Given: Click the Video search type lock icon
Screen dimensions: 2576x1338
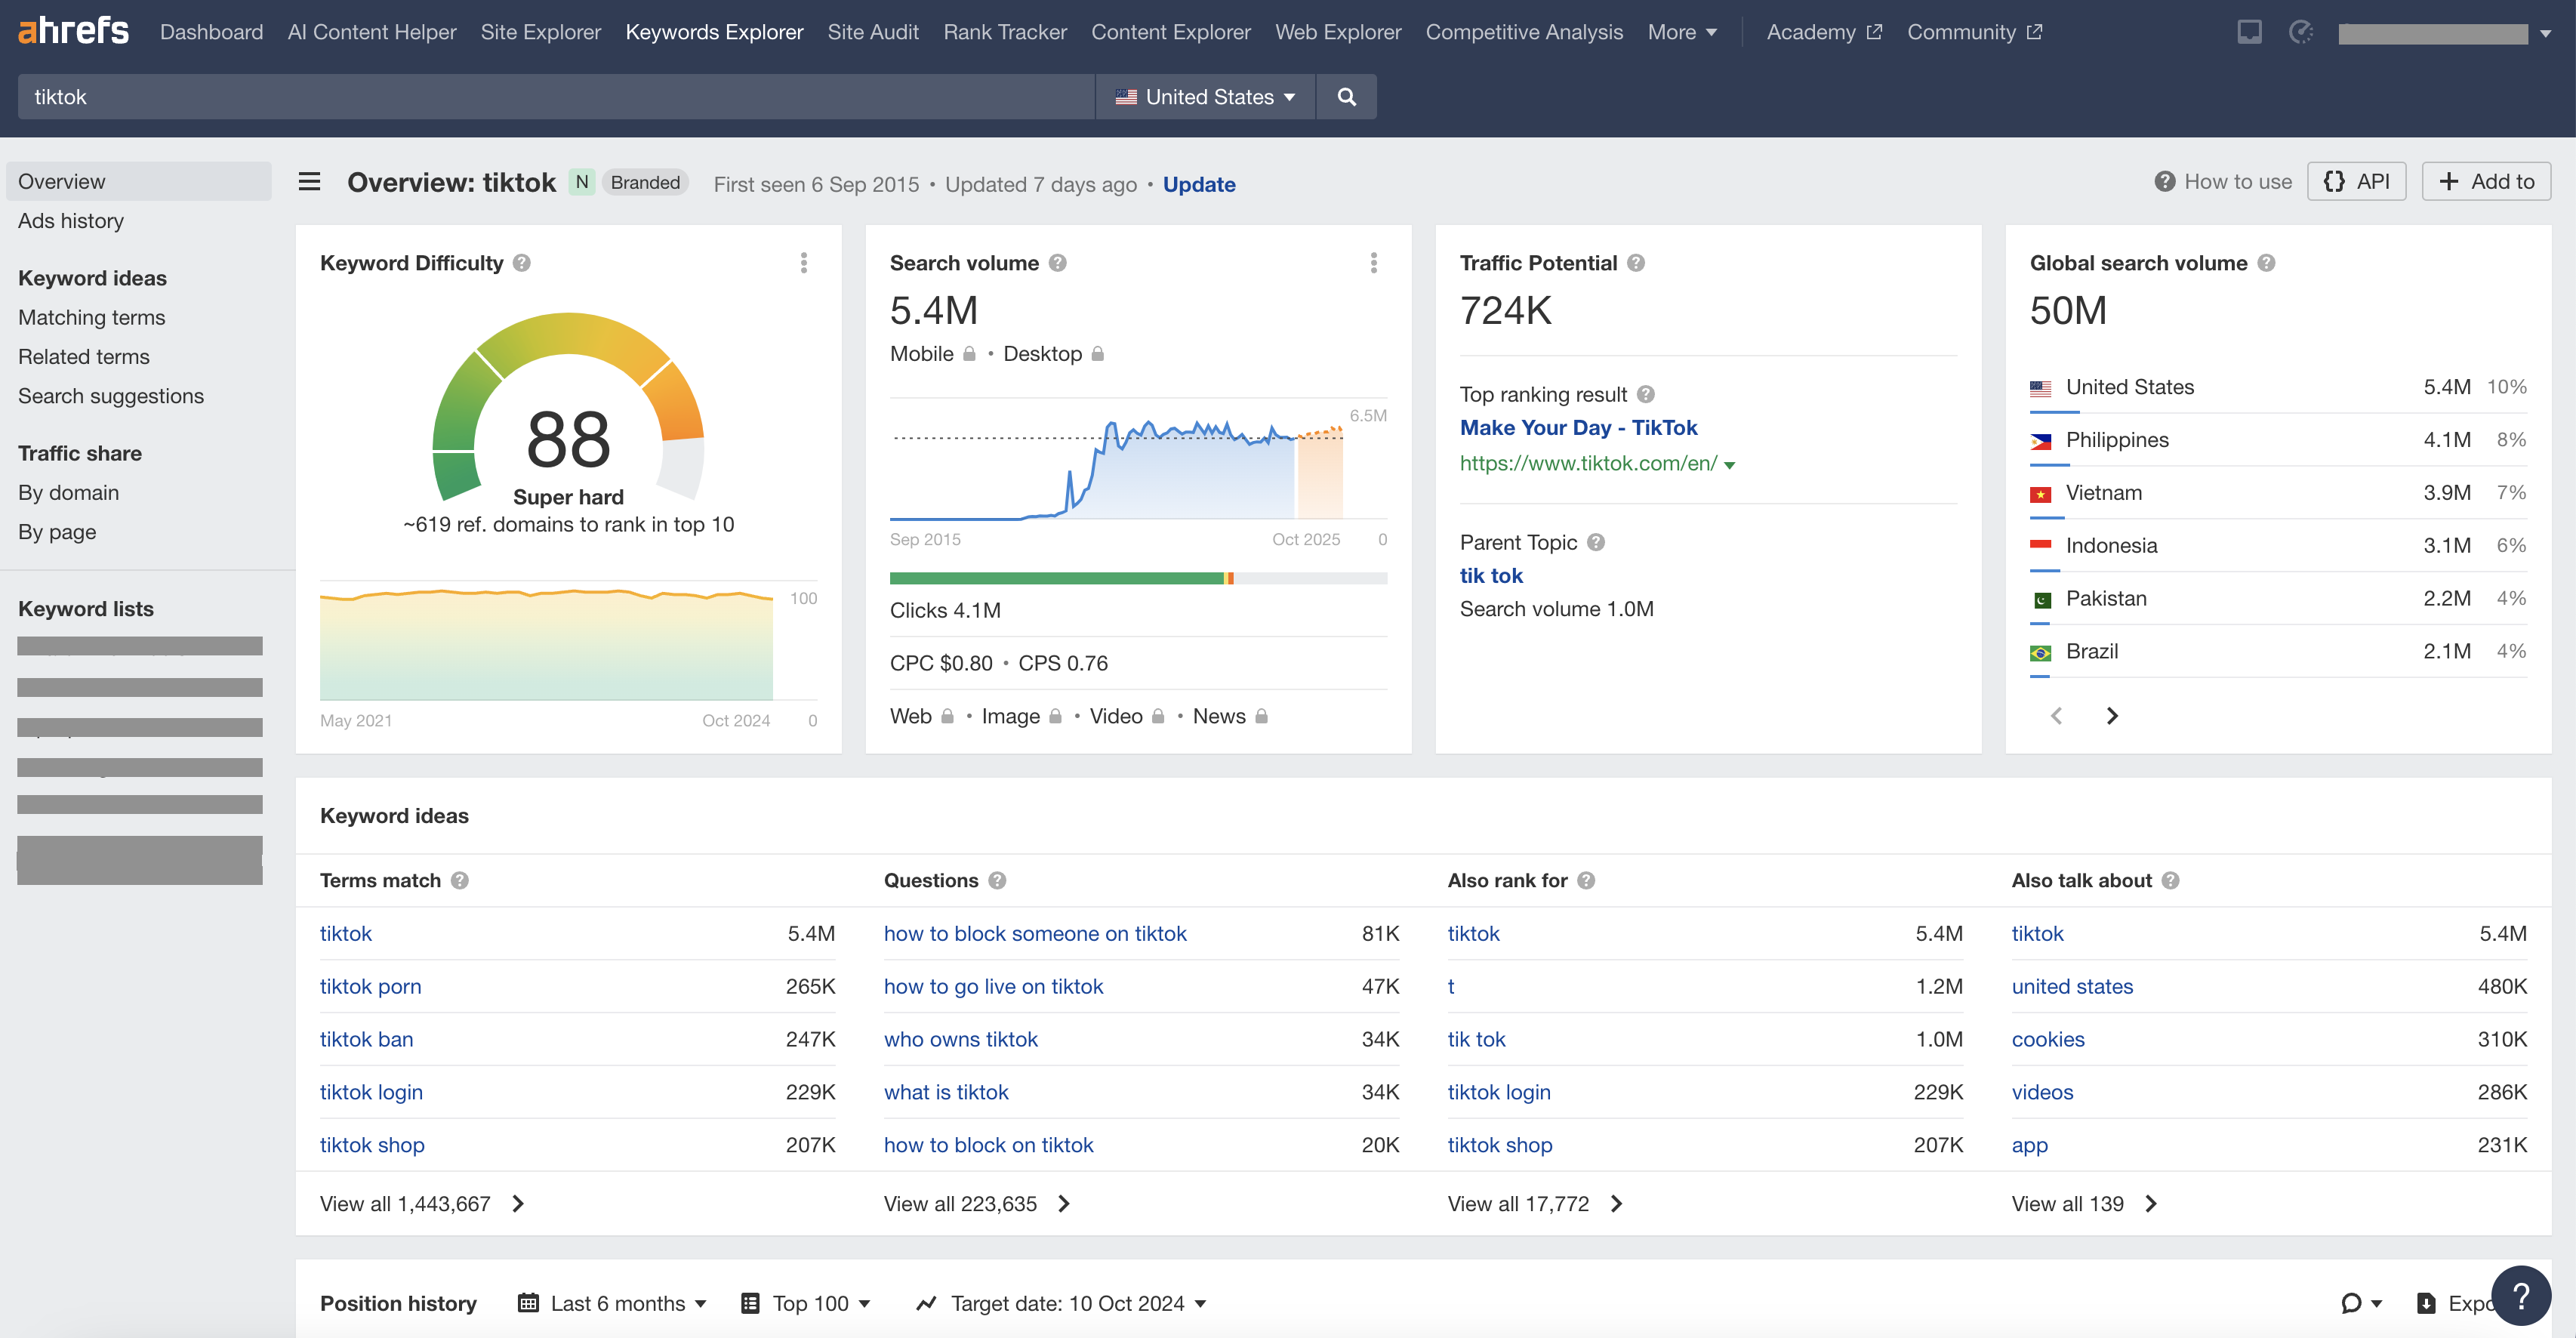Looking at the screenshot, I should 1158,716.
